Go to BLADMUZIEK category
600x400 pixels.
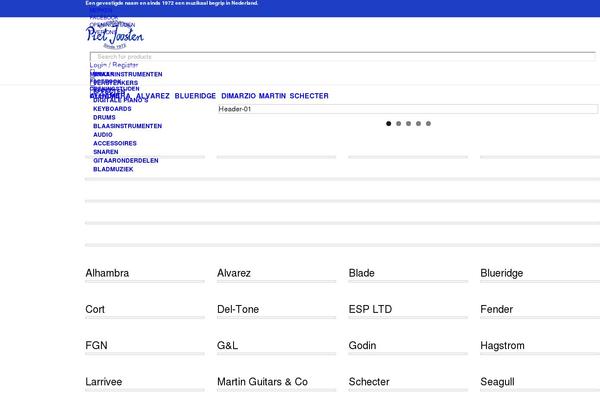pyautogui.click(x=113, y=169)
